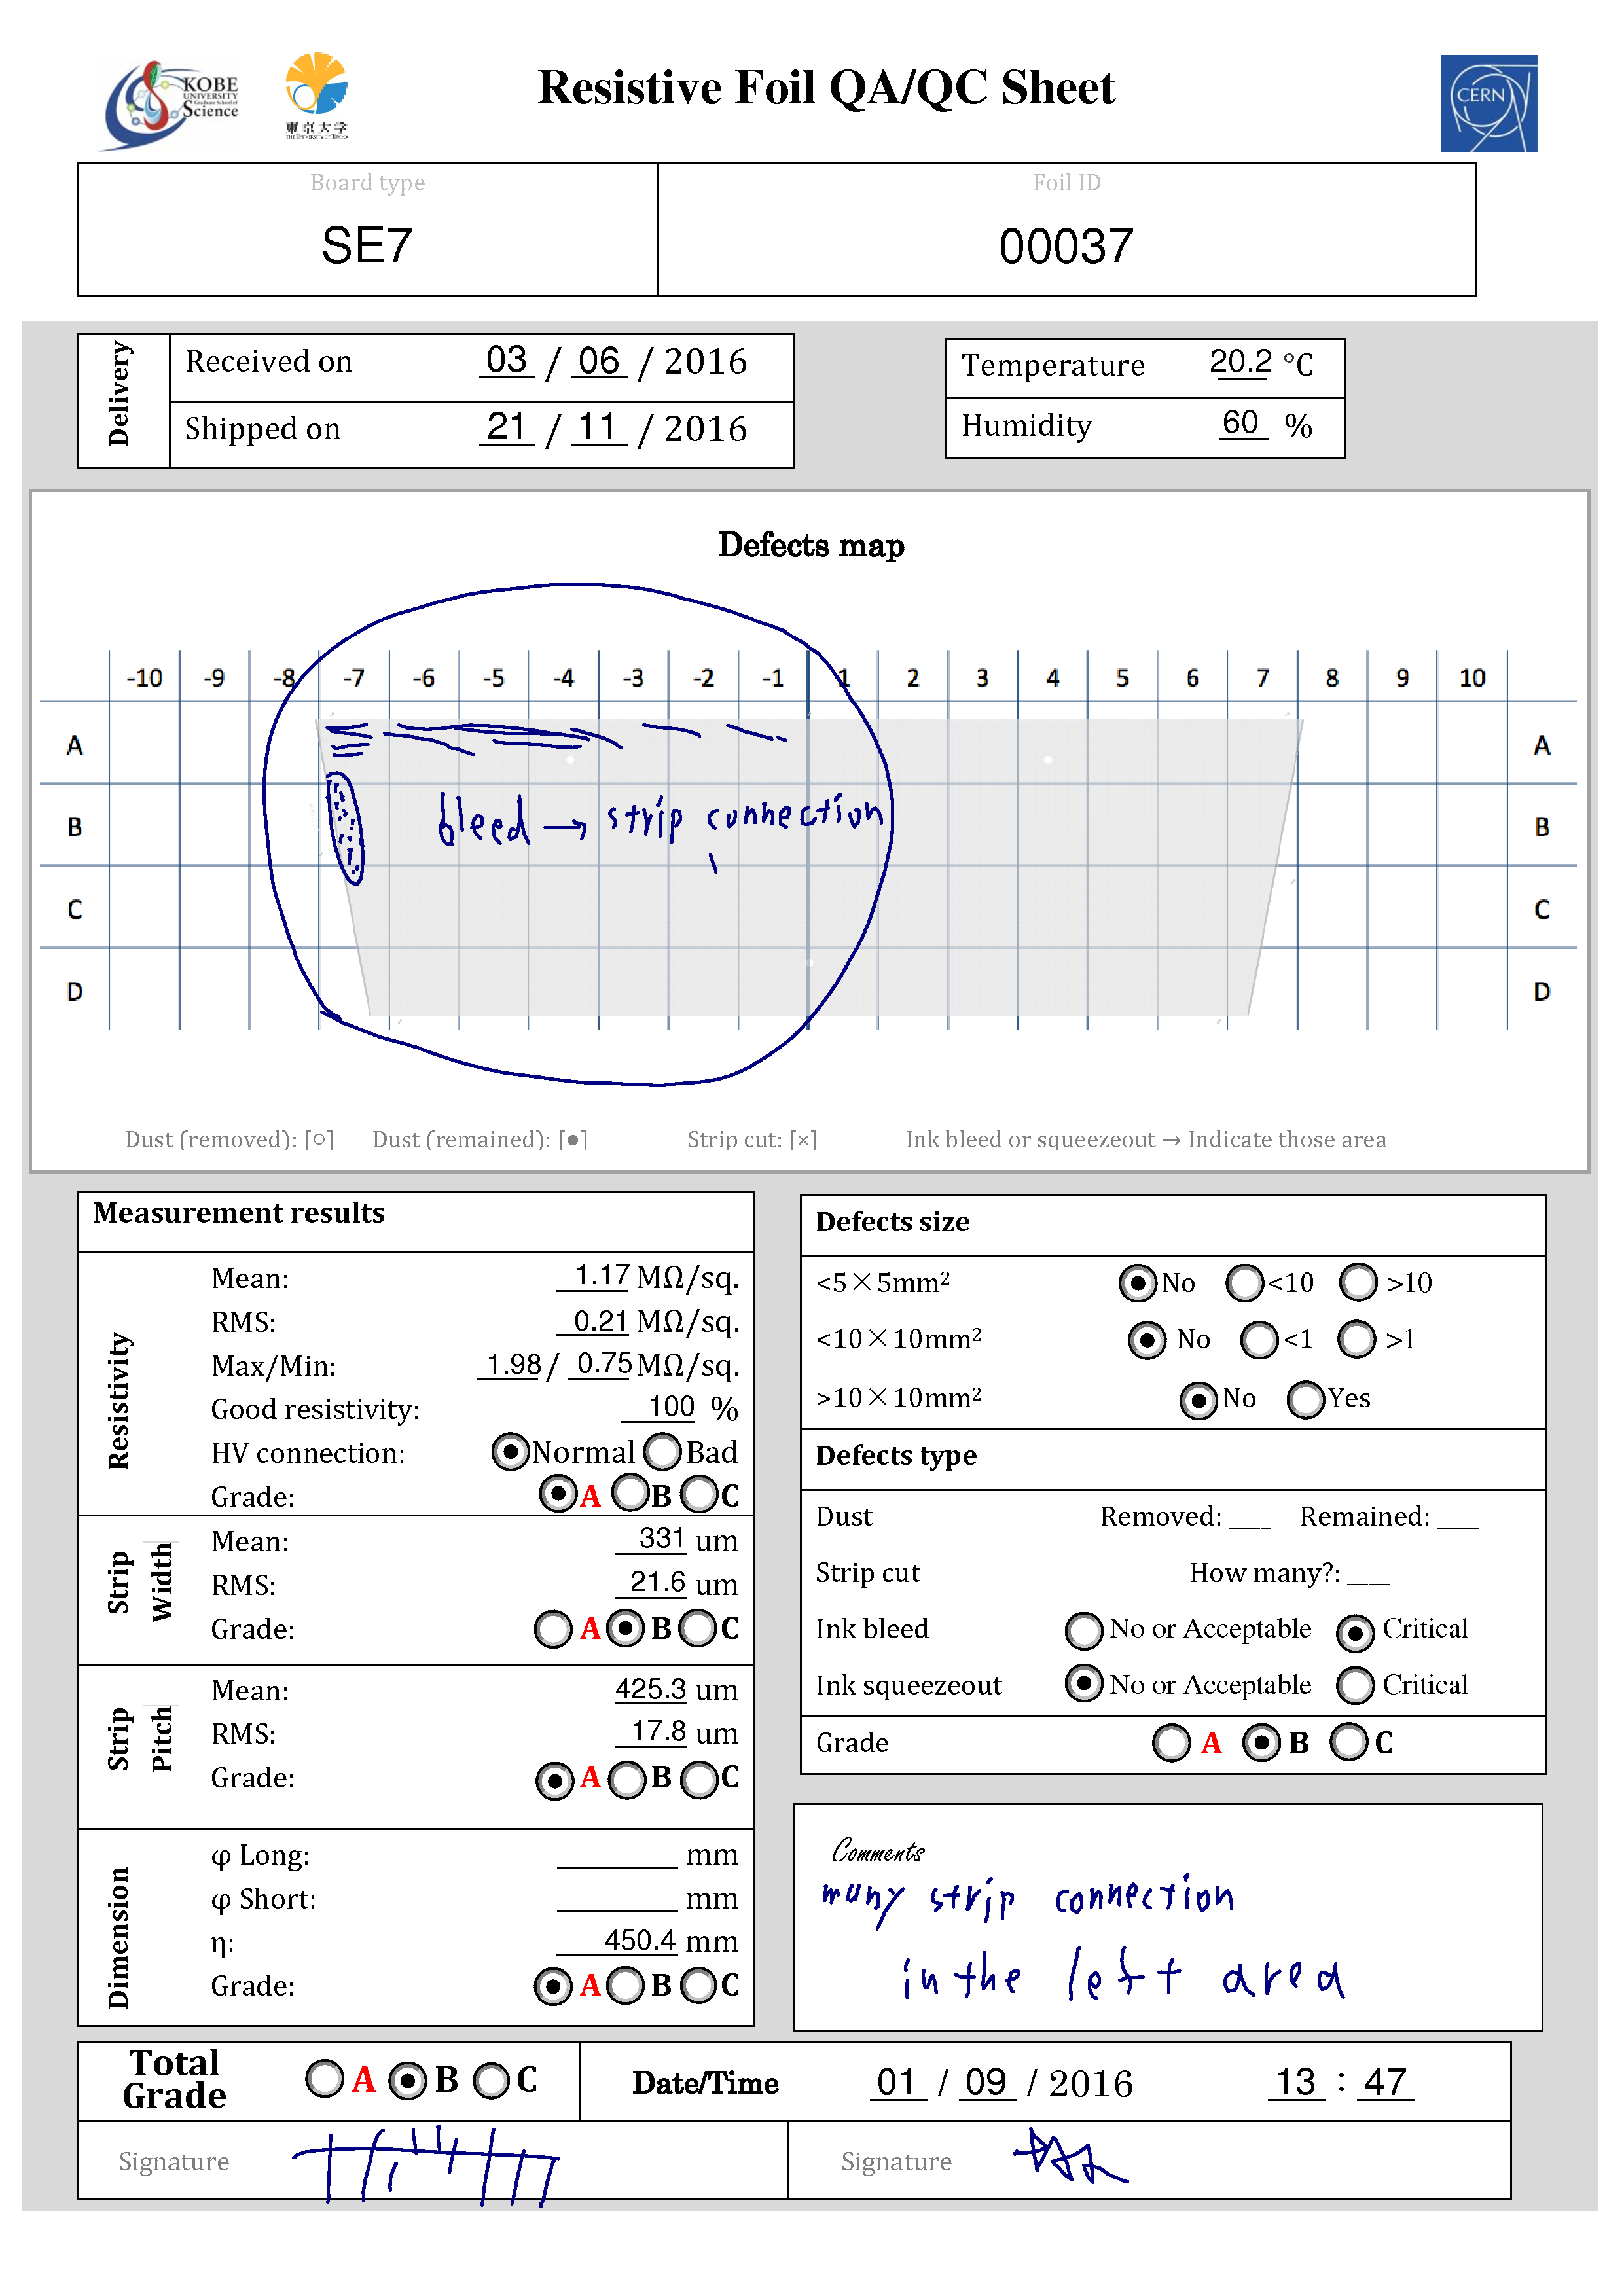
Task: Choose <1 for <10×10mm² defects
Action: [1259, 1340]
